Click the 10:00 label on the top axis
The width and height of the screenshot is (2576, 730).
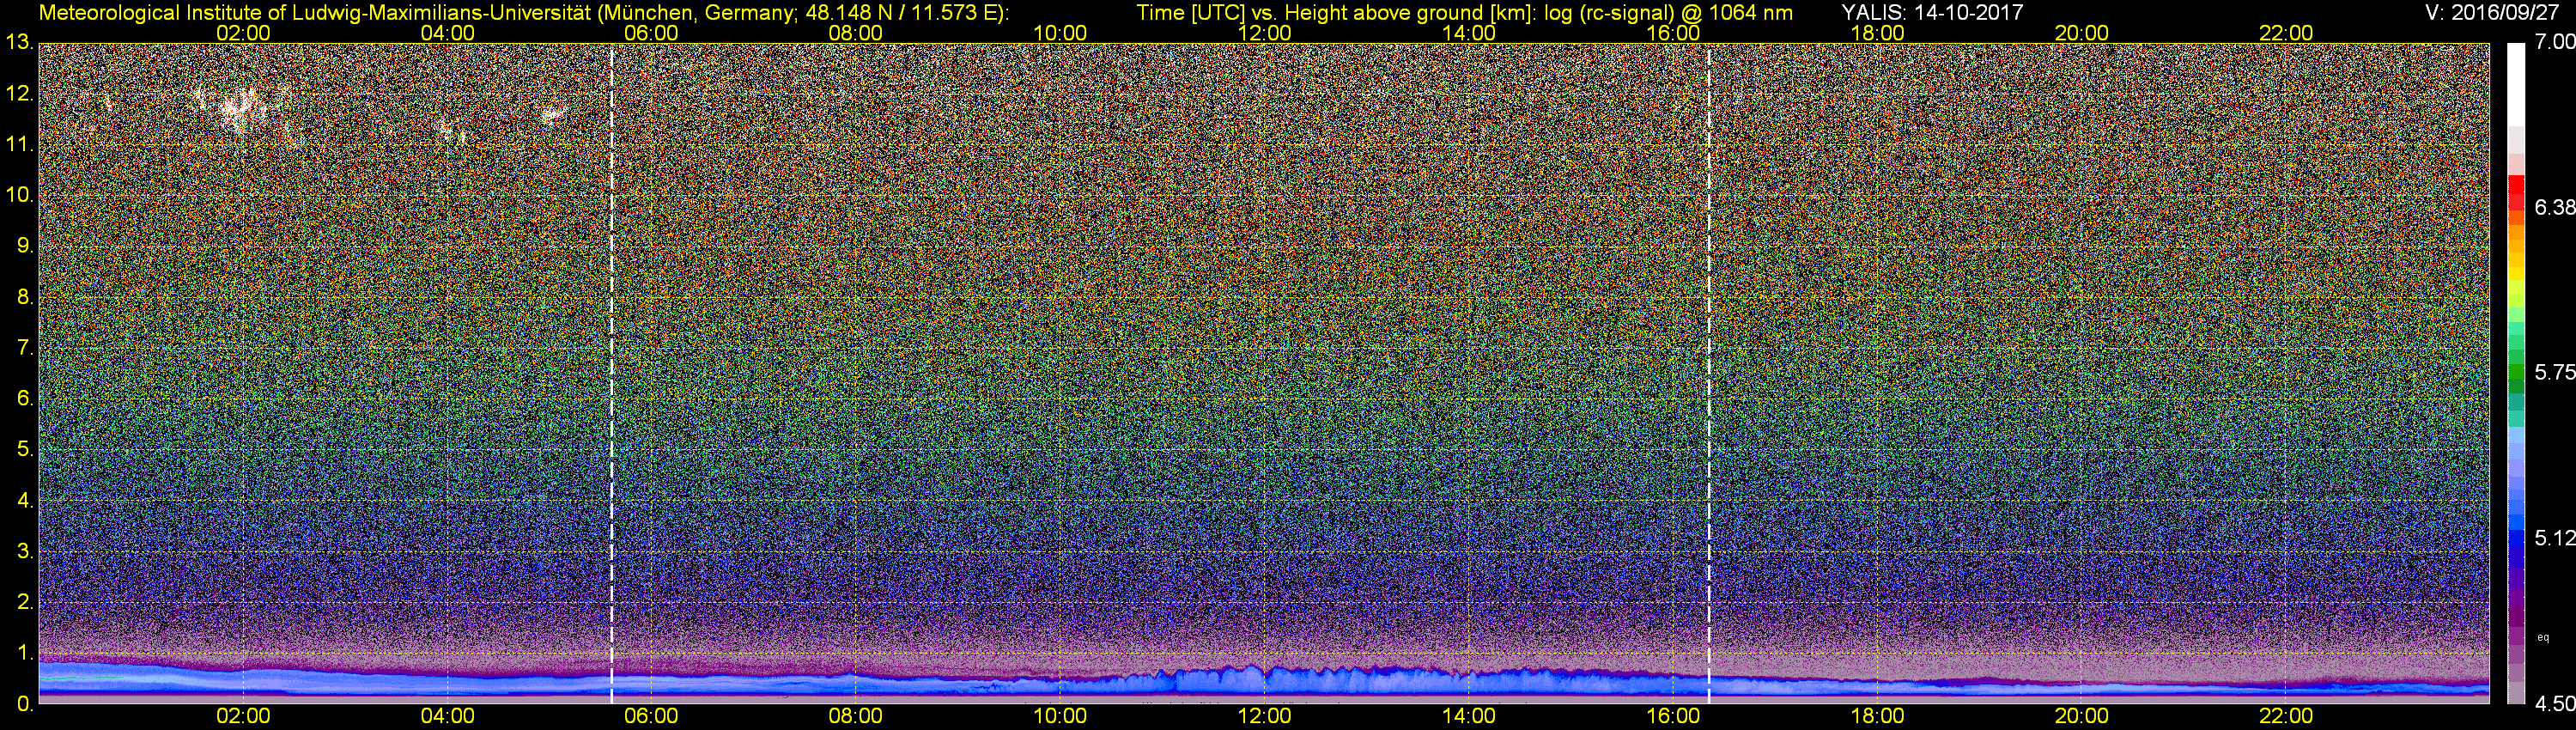[1060, 33]
